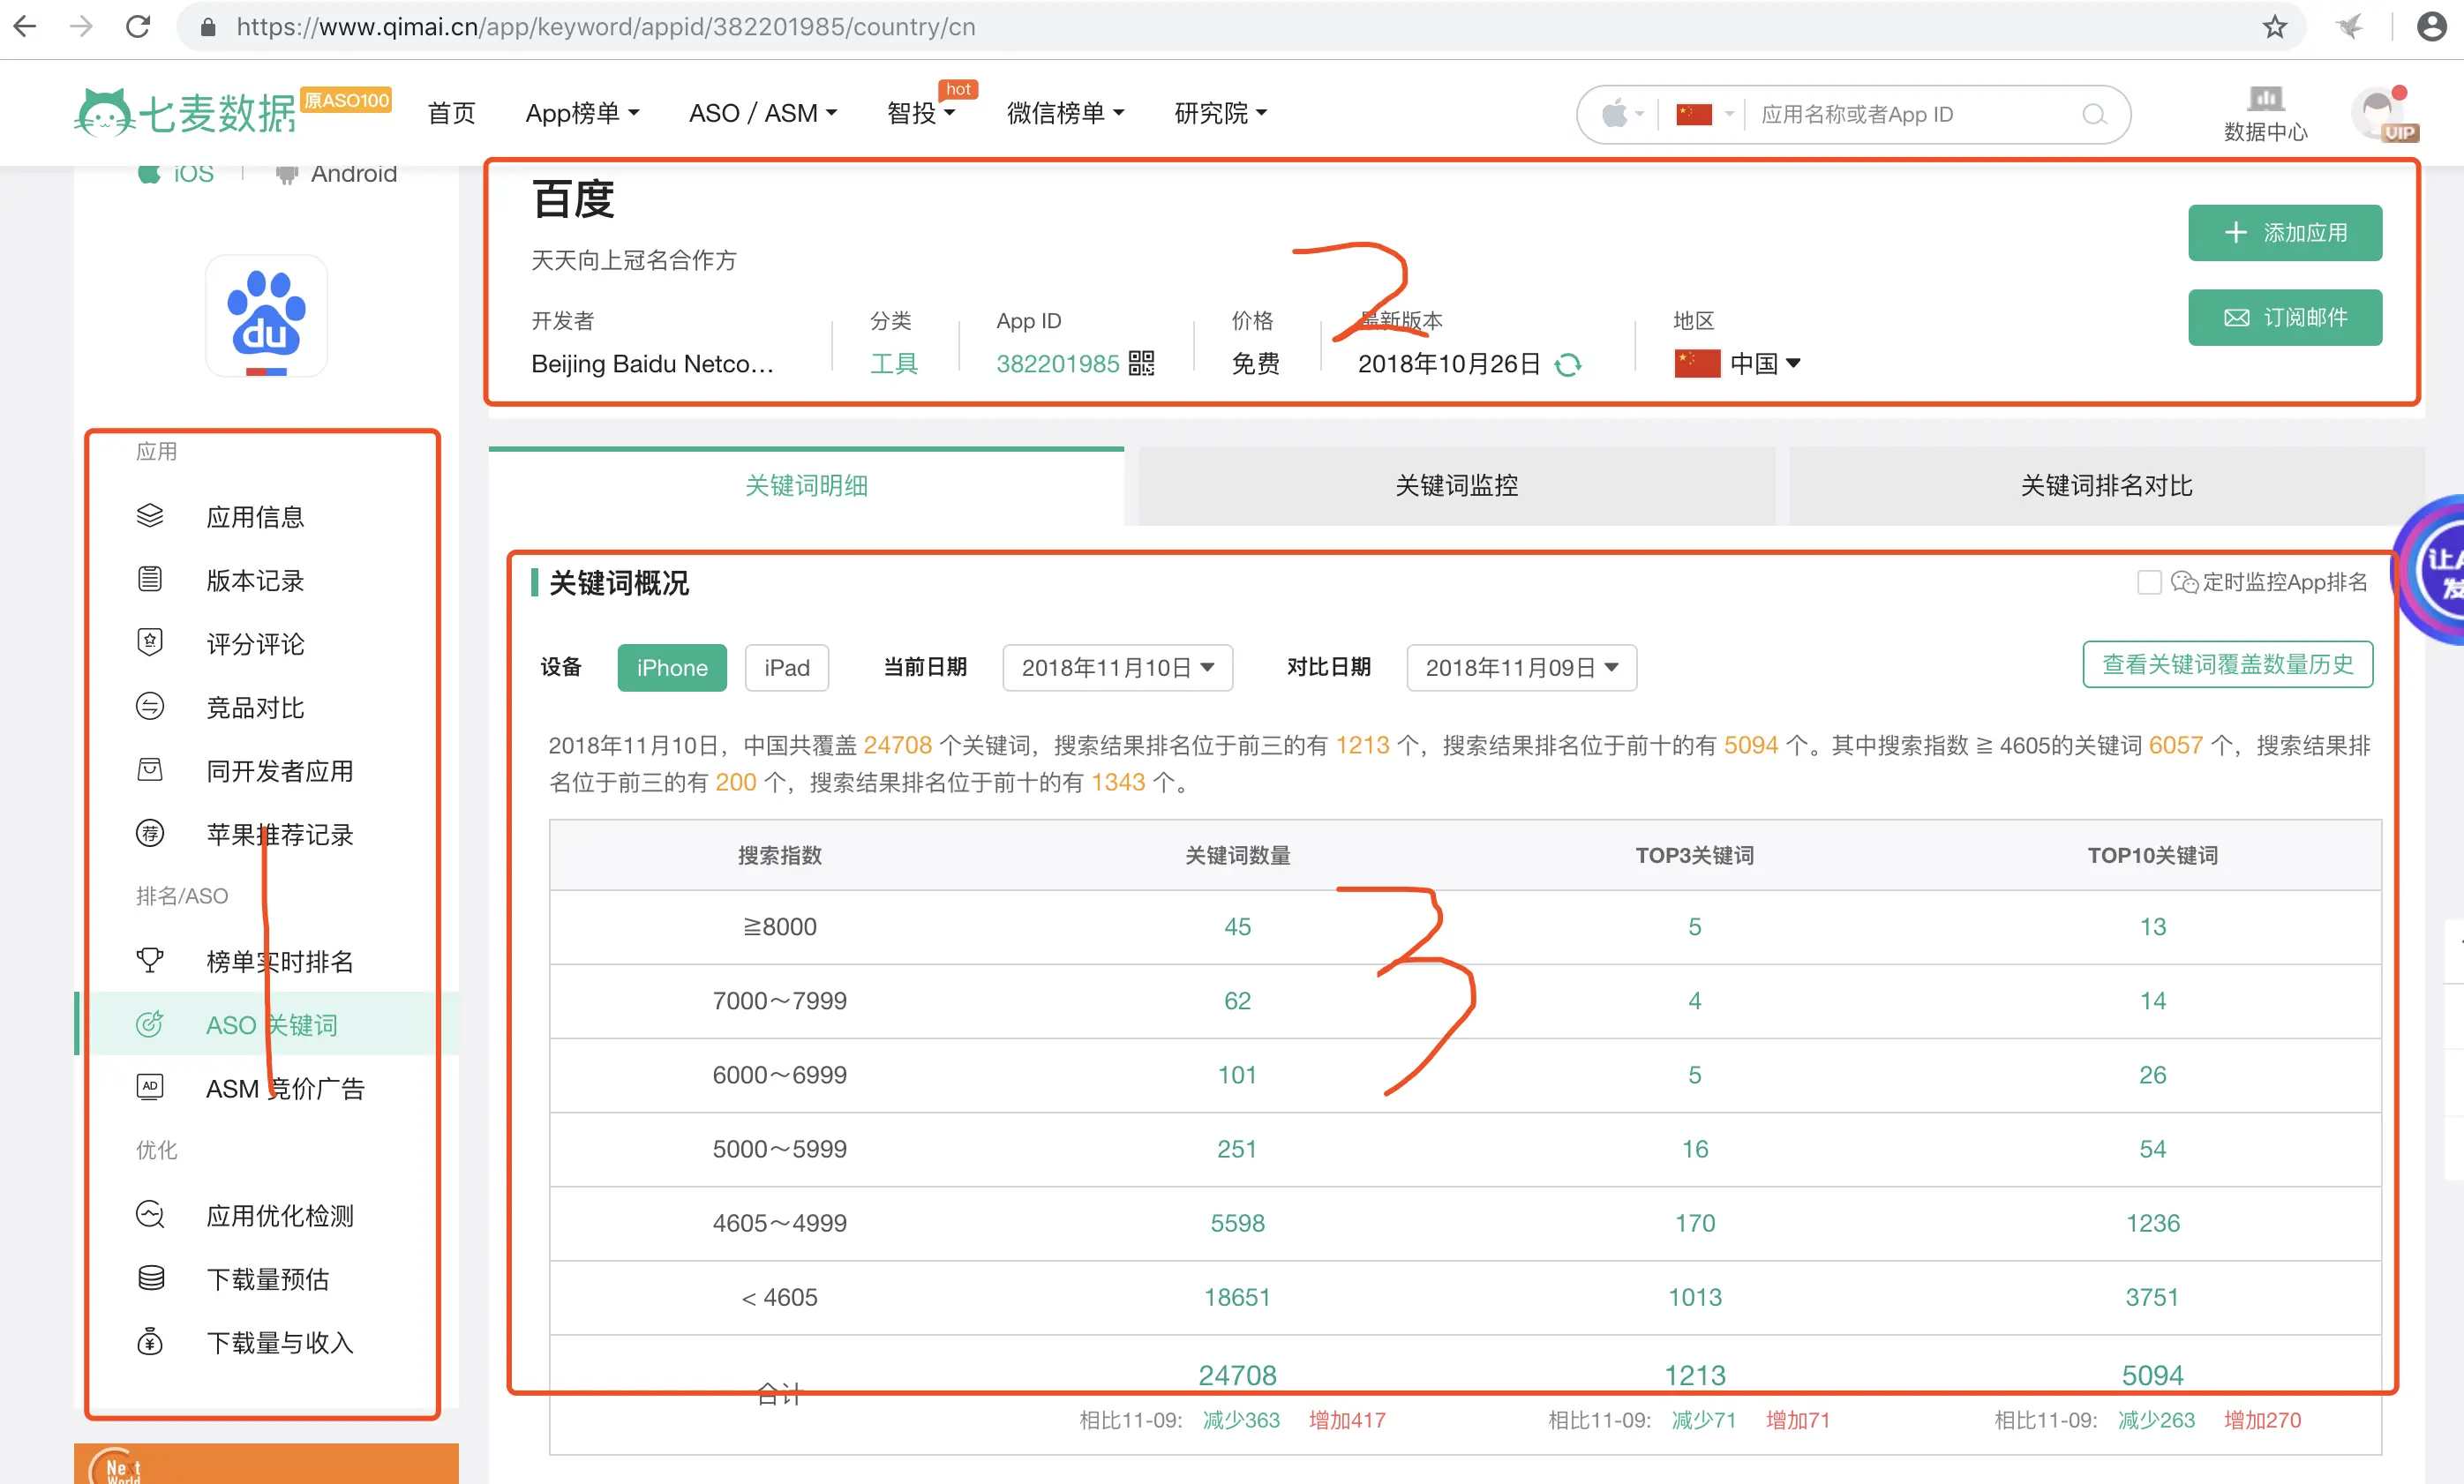Click the Baidu app icon thumbnail
This screenshot has width=2464, height=1484.
pos(266,316)
